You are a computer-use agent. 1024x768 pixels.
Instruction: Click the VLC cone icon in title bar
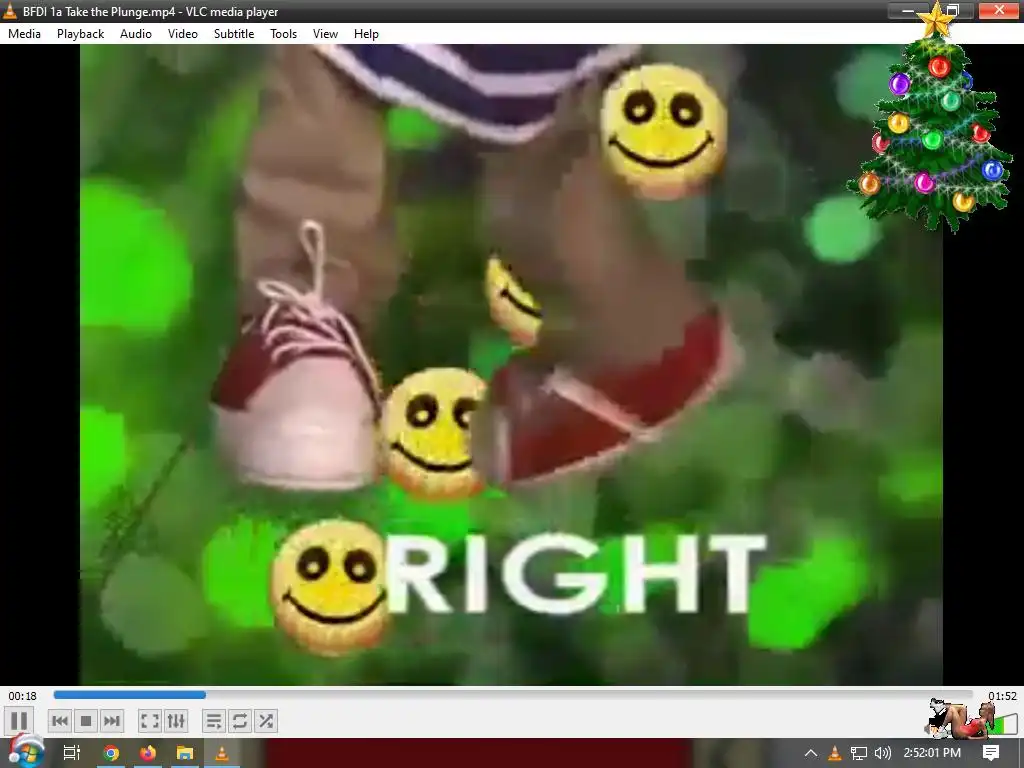pos(10,11)
